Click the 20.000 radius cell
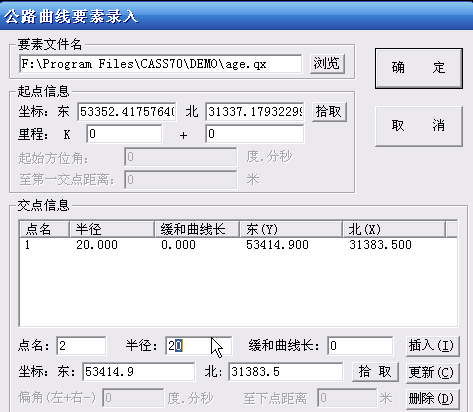The height and width of the screenshot is (412, 473). 97,245
